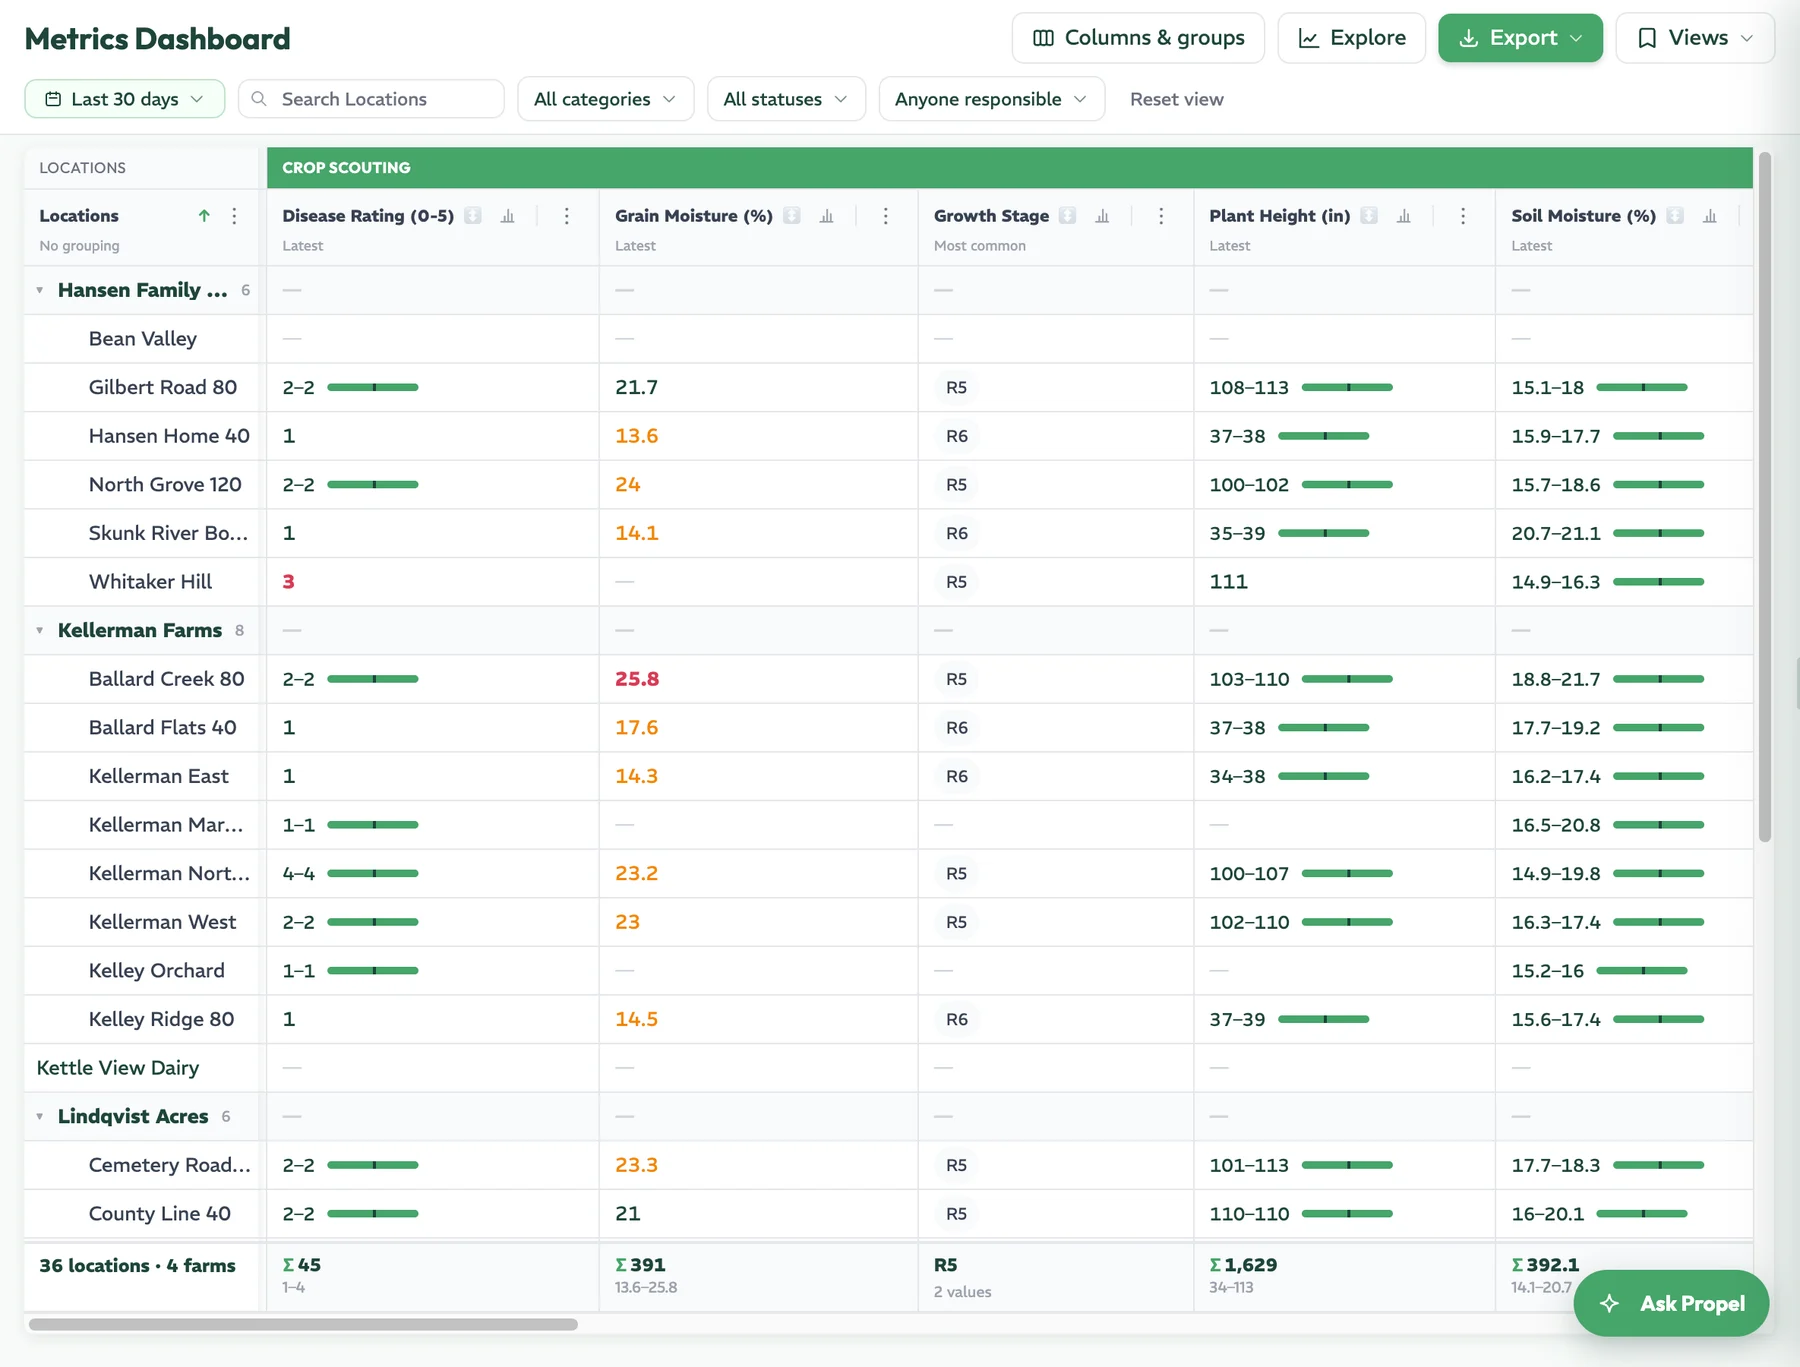
Task: Open the Anyone responsible filter
Action: 991,99
